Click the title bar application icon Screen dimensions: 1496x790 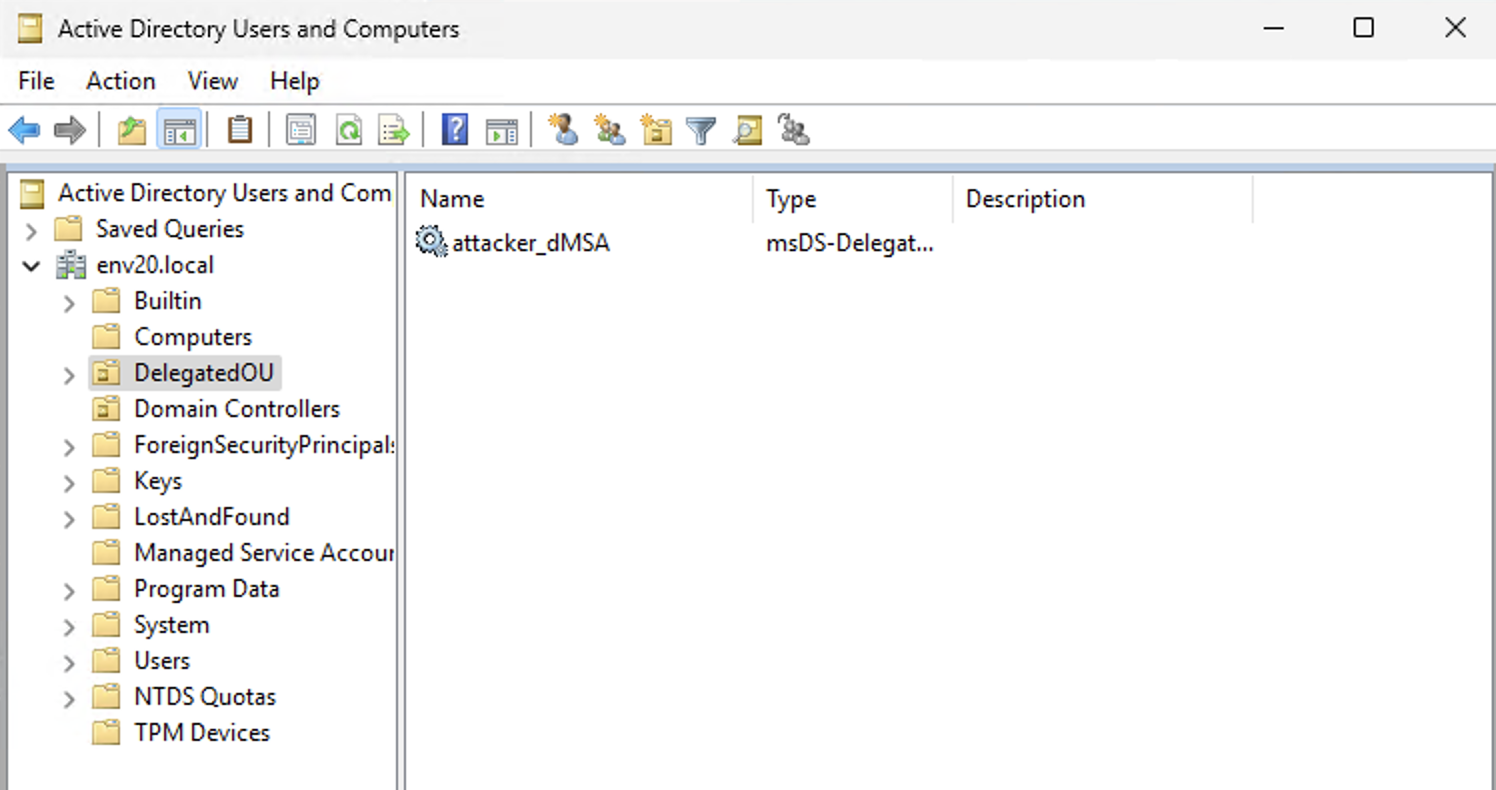tap(30, 29)
